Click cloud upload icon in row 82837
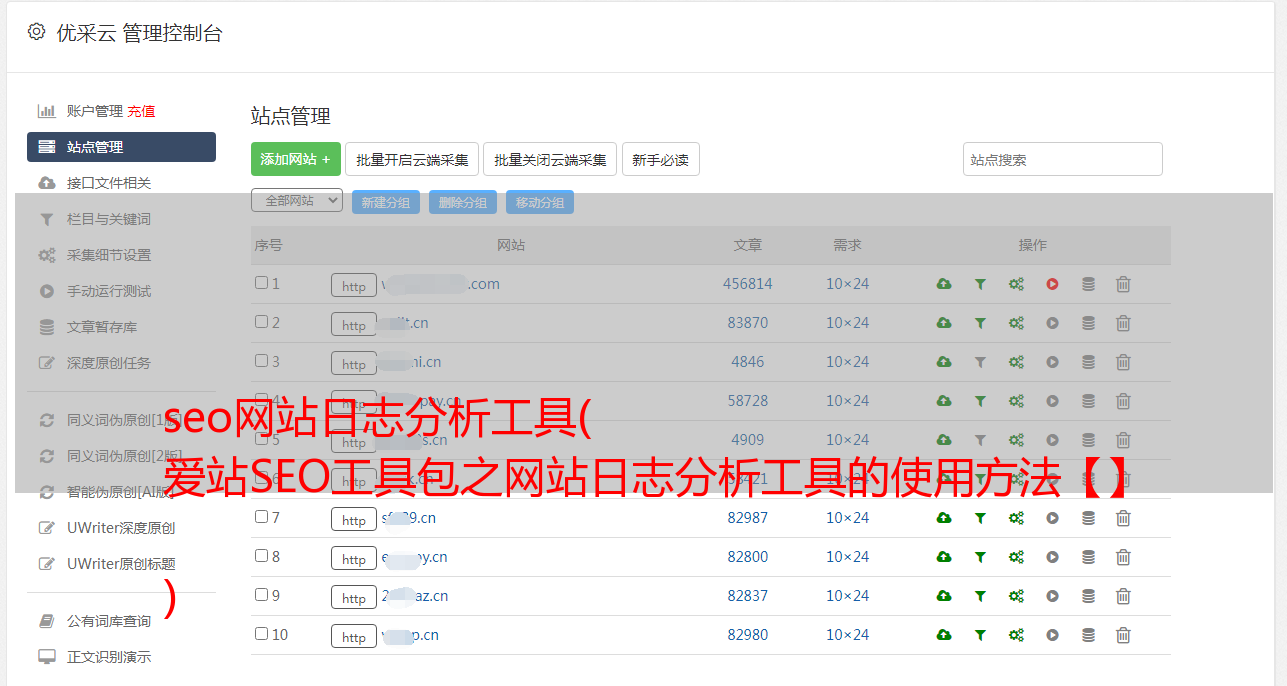Image resolution: width=1287 pixels, height=686 pixels. (x=944, y=596)
